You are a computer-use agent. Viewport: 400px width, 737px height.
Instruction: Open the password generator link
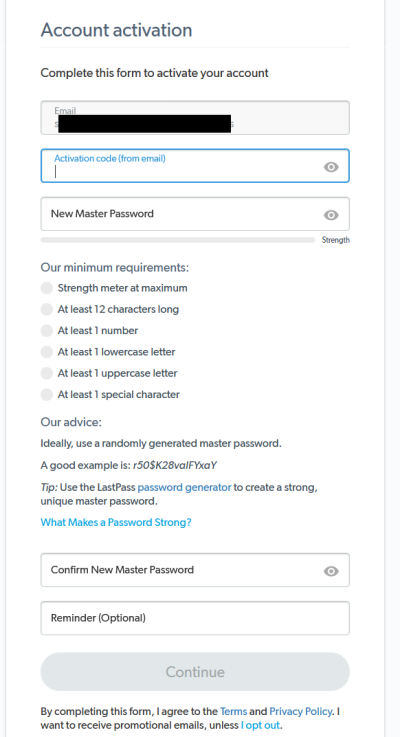(184, 487)
